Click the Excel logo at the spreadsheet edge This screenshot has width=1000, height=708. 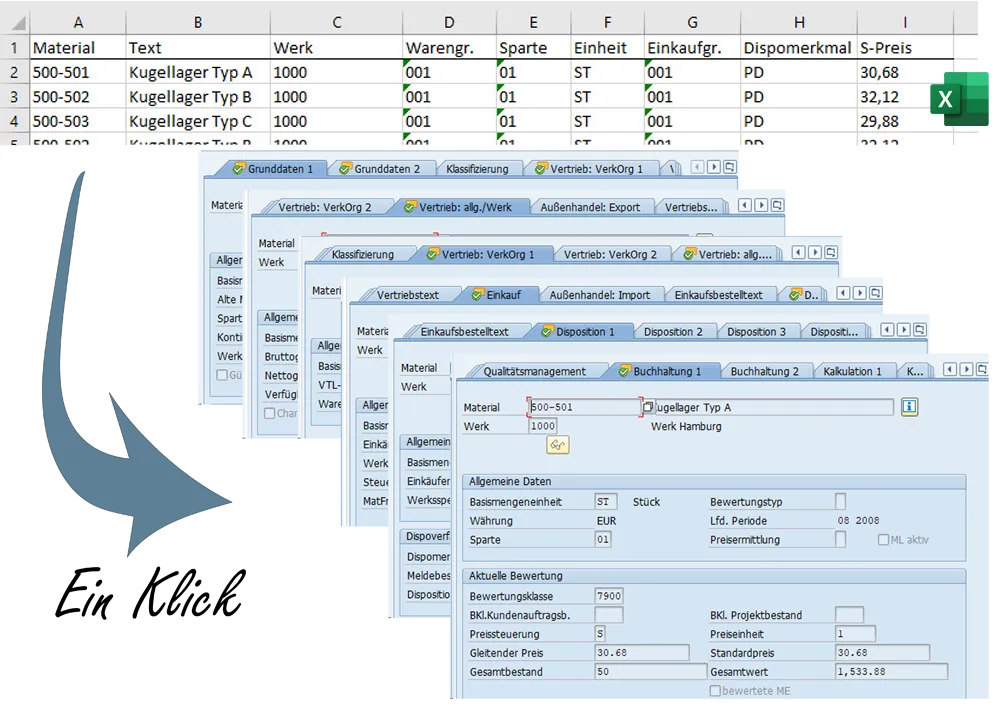(961, 100)
